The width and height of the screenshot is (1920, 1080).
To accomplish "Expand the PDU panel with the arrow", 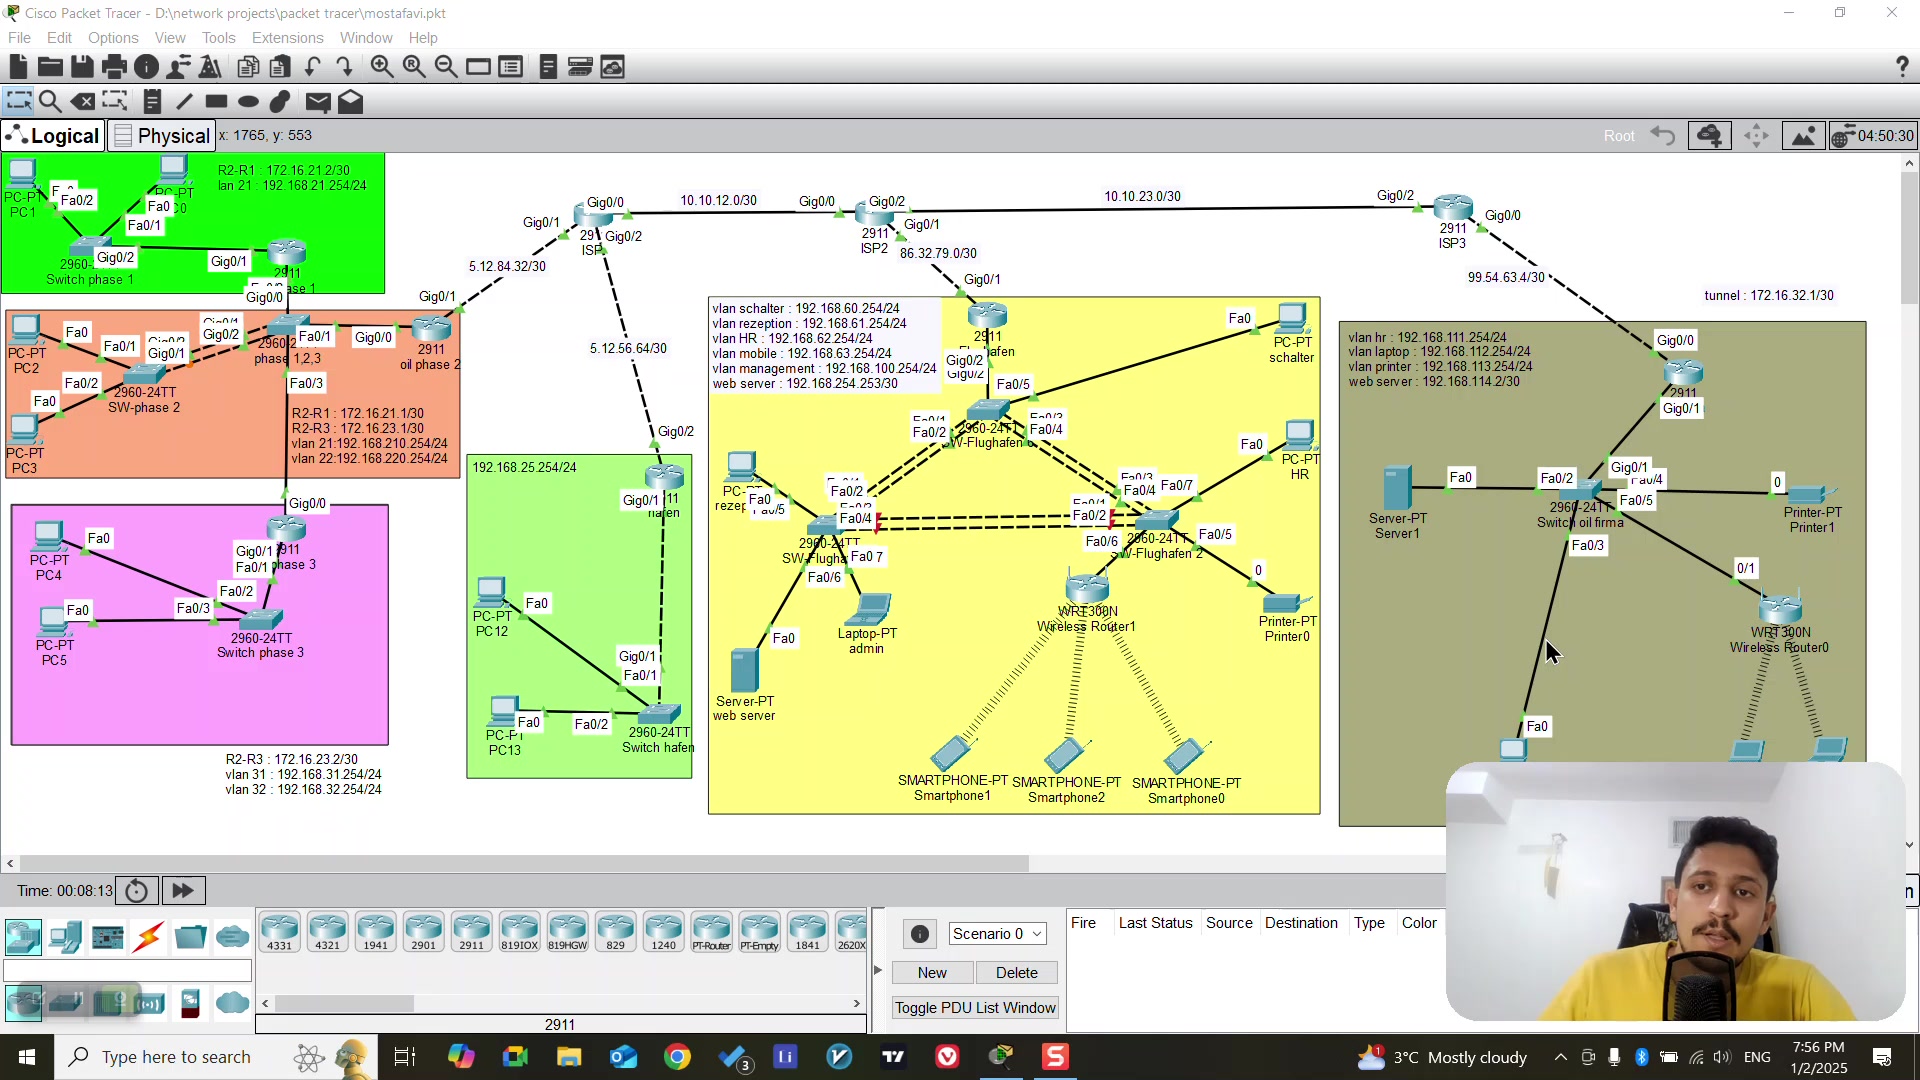I will pyautogui.click(x=878, y=970).
